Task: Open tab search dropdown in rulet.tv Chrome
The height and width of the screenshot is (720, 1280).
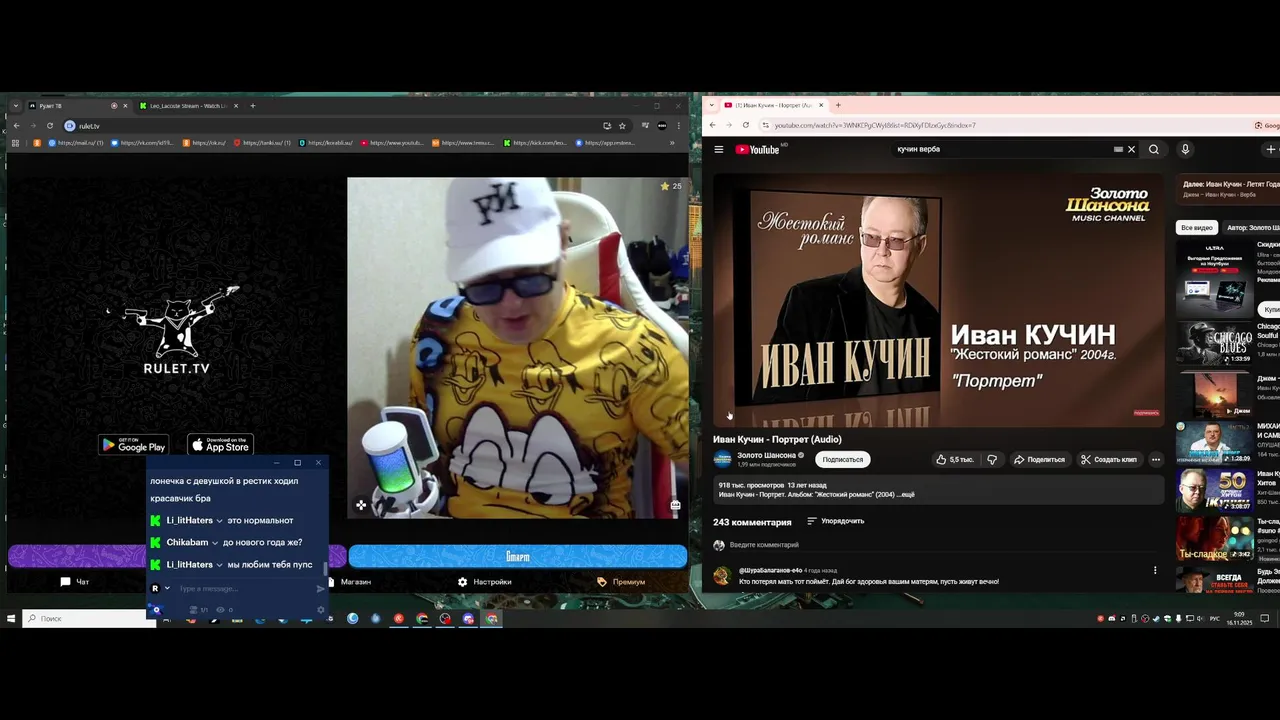Action: [x=16, y=106]
